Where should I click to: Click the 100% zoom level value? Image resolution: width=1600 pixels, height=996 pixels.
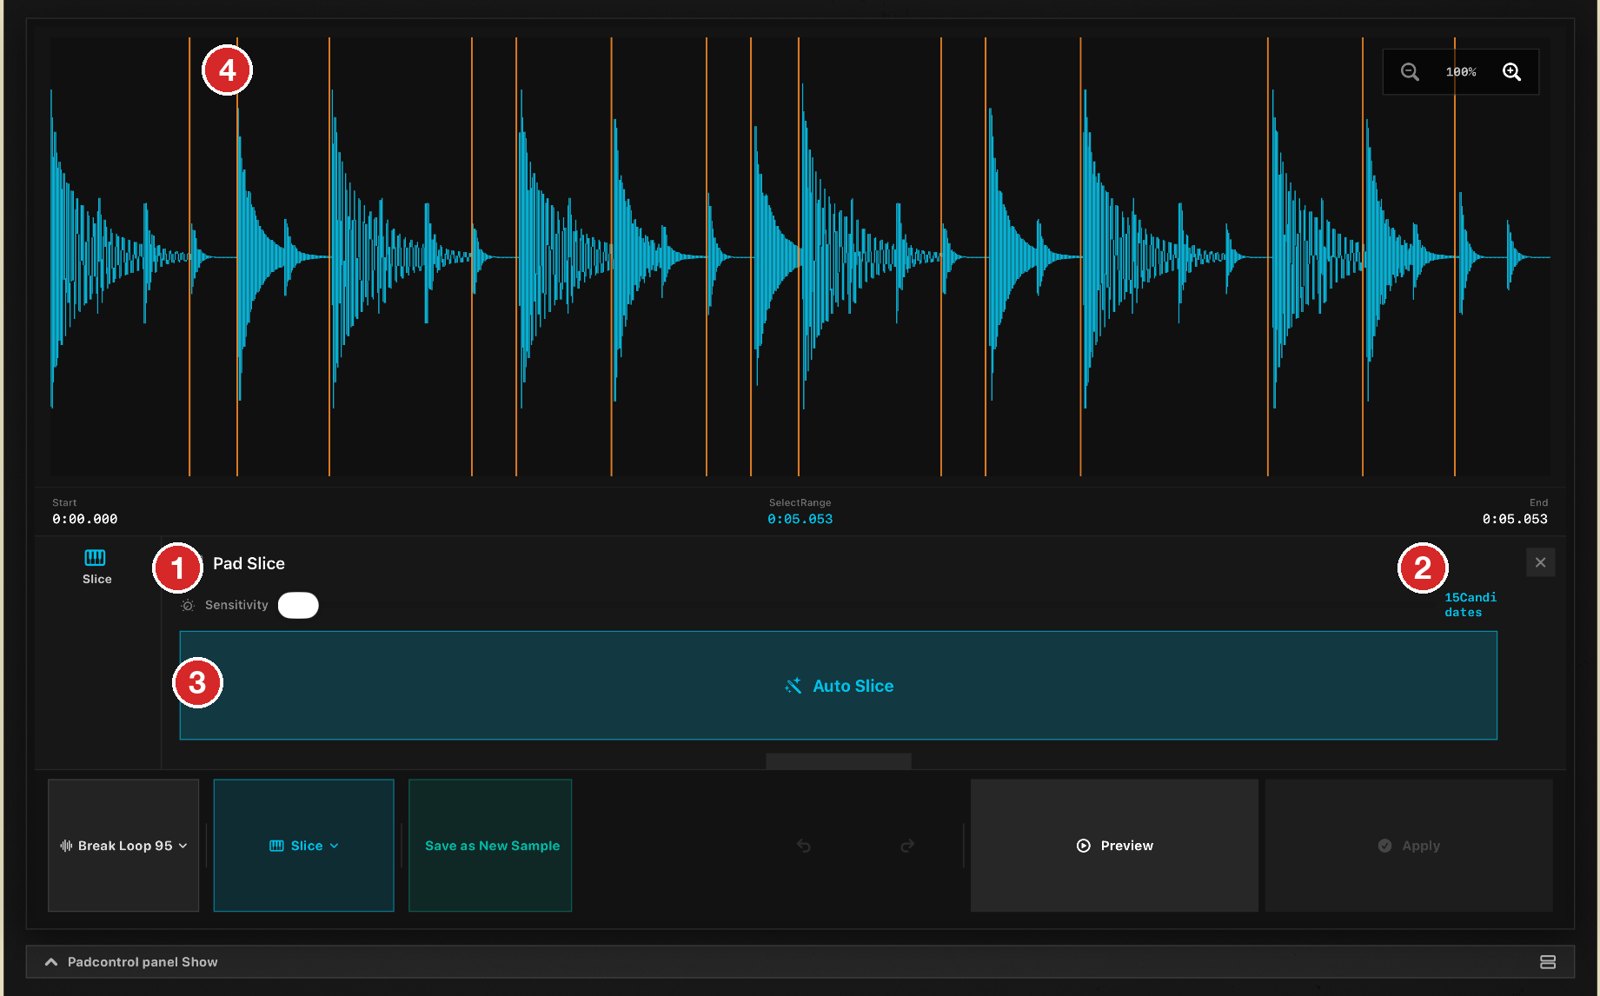click(x=1461, y=72)
